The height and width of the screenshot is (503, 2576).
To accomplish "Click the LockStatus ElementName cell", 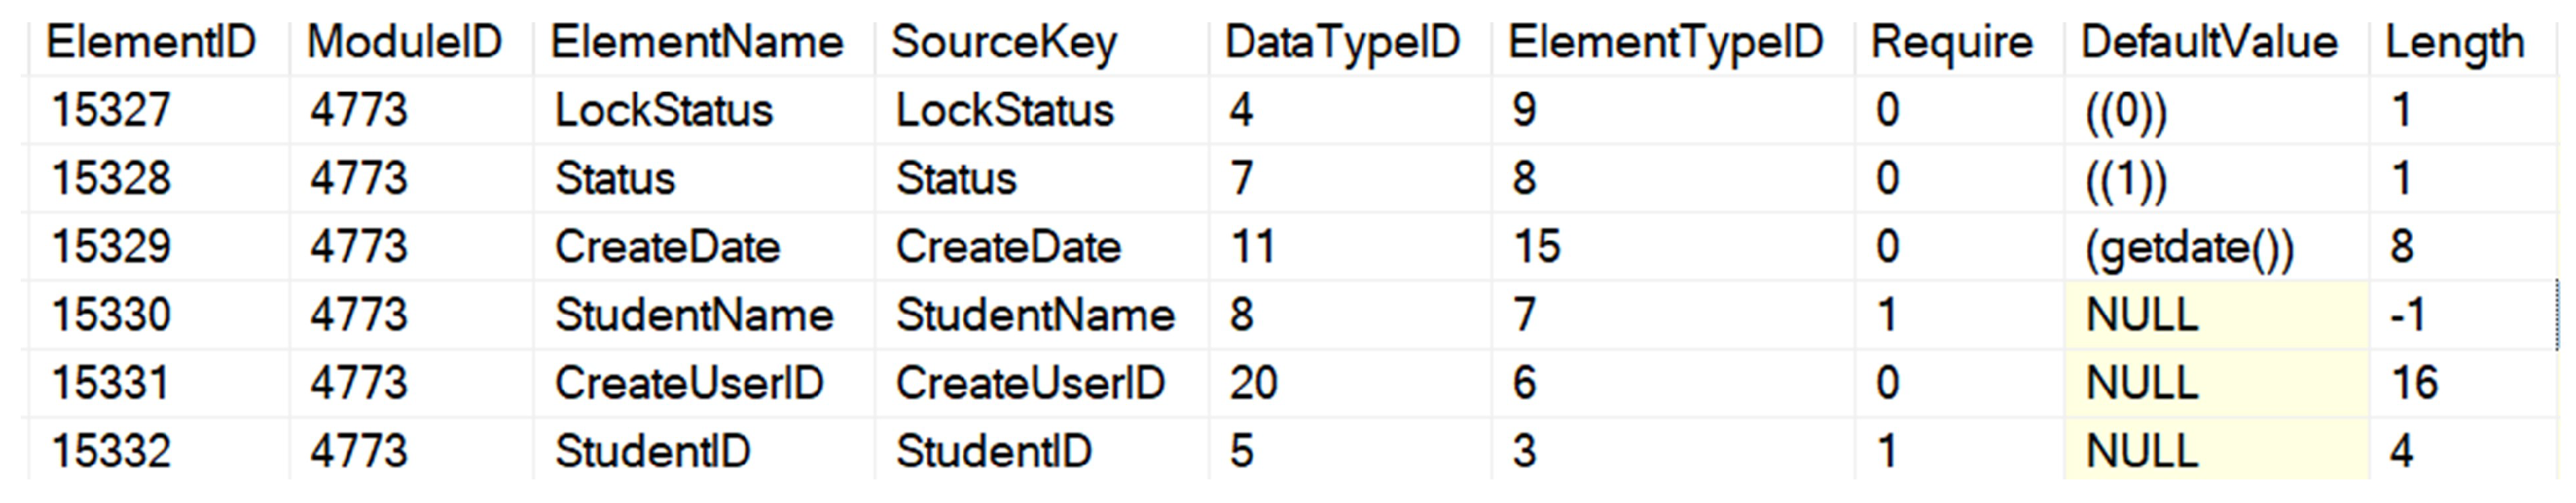I will pyautogui.click(x=664, y=110).
